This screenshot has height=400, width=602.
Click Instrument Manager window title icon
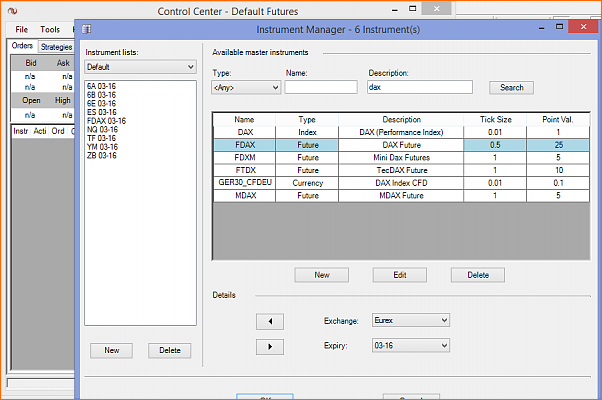(87, 29)
